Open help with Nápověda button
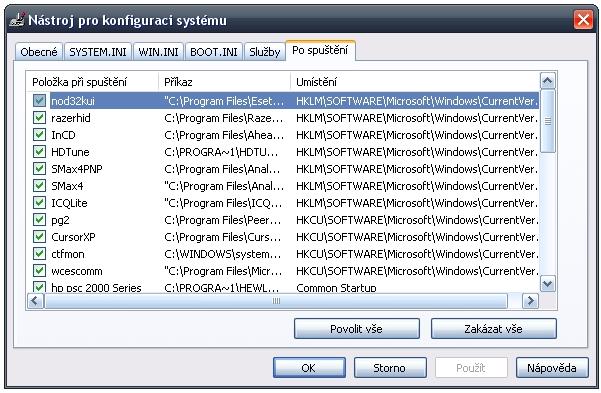 tap(552, 368)
